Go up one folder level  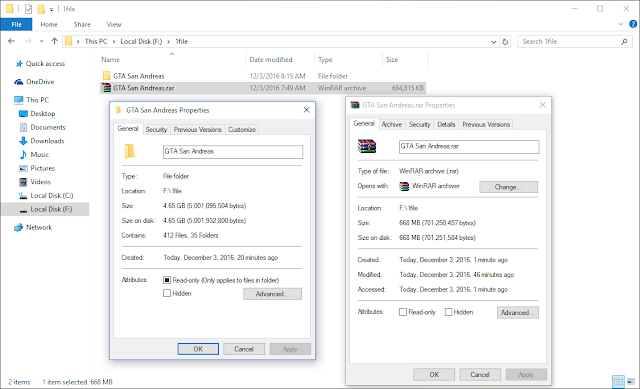(x=54, y=41)
